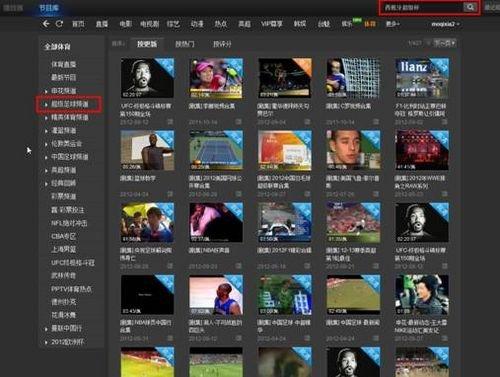Select 彩票频道 in the sidebar
The image size is (500, 377).
click(x=64, y=196)
